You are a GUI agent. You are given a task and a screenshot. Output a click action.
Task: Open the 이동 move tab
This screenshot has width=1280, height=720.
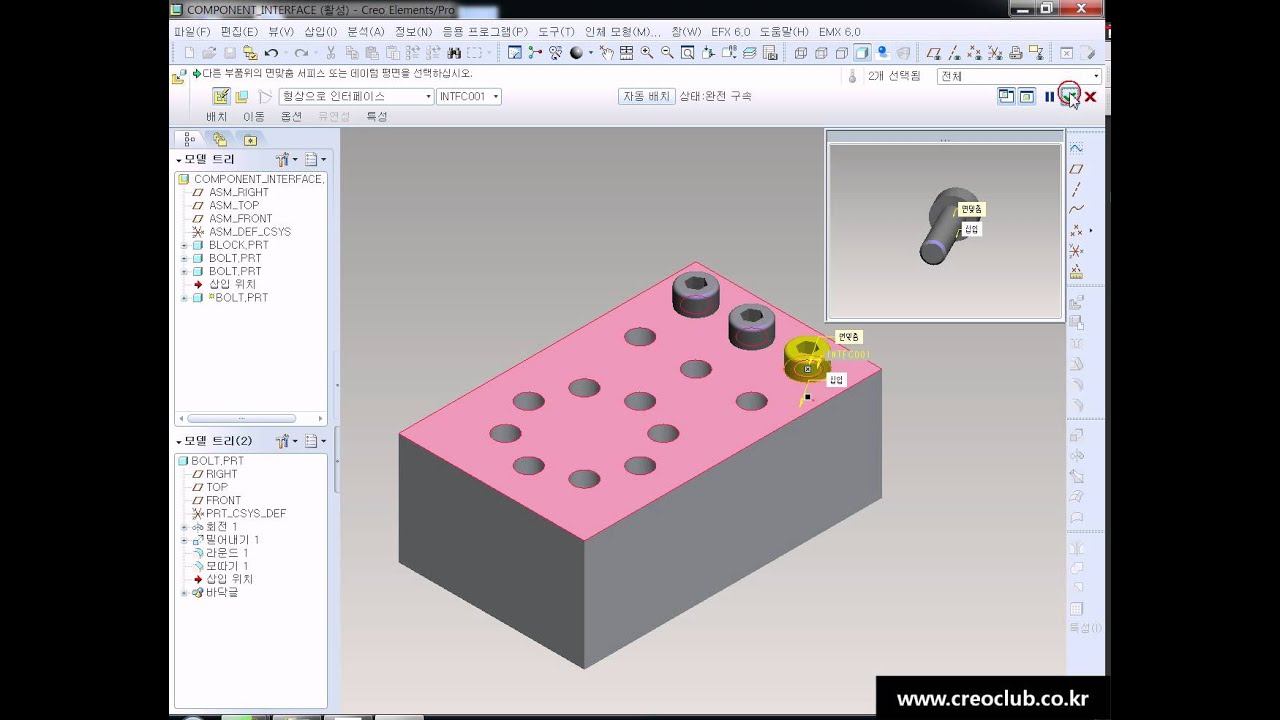coord(254,117)
